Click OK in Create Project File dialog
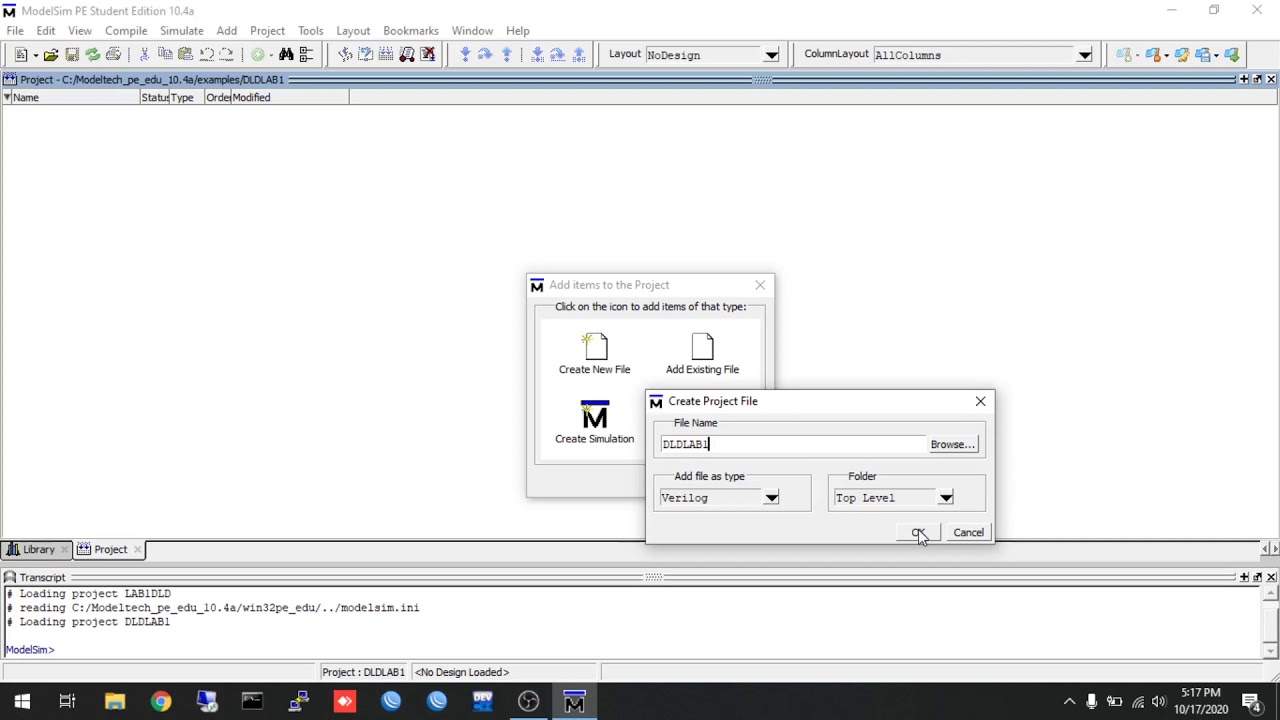1280x720 pixels. 918,533
